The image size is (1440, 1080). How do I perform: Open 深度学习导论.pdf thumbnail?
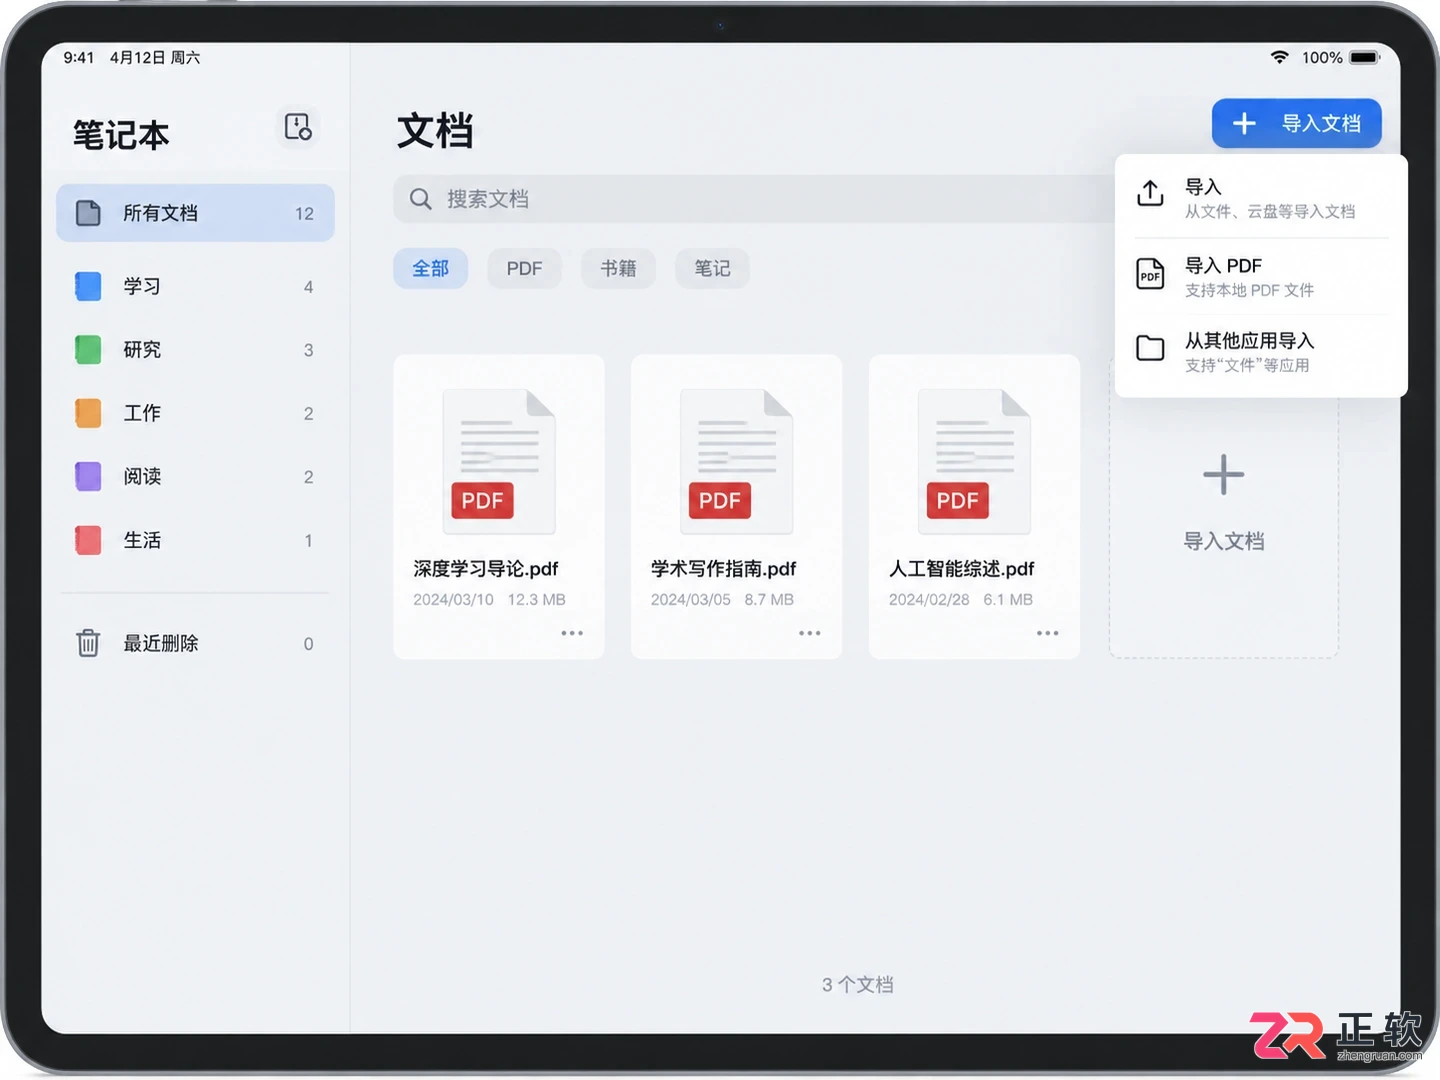[499, 461]
